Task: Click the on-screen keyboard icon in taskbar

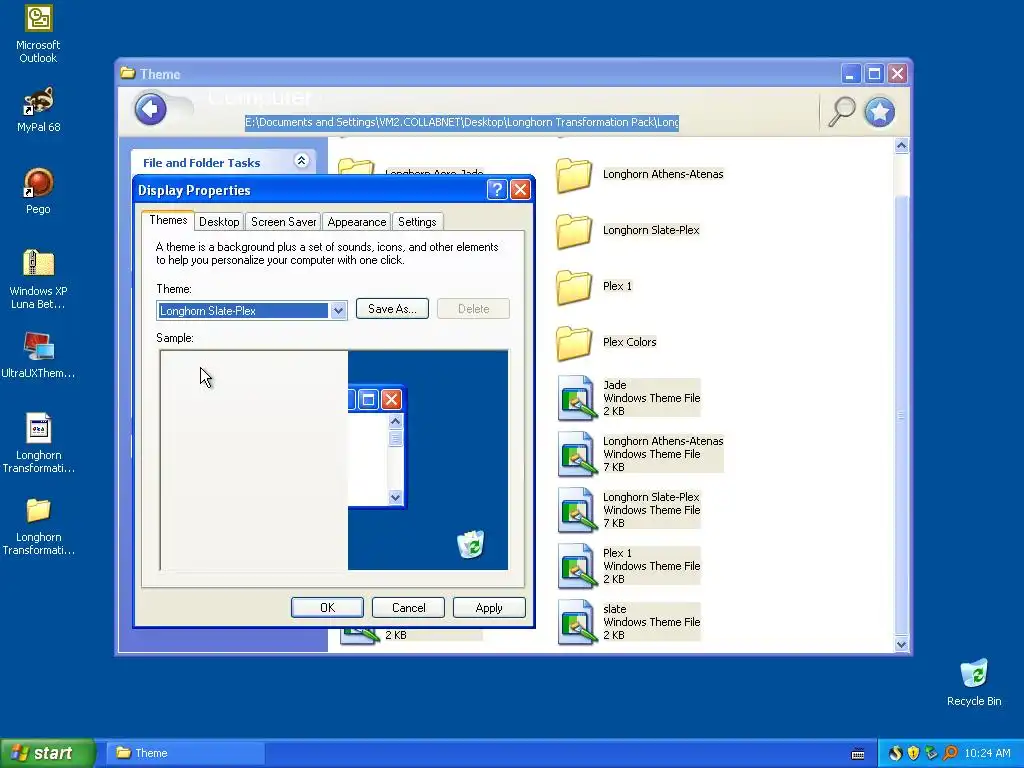Action: coord(858,754)
